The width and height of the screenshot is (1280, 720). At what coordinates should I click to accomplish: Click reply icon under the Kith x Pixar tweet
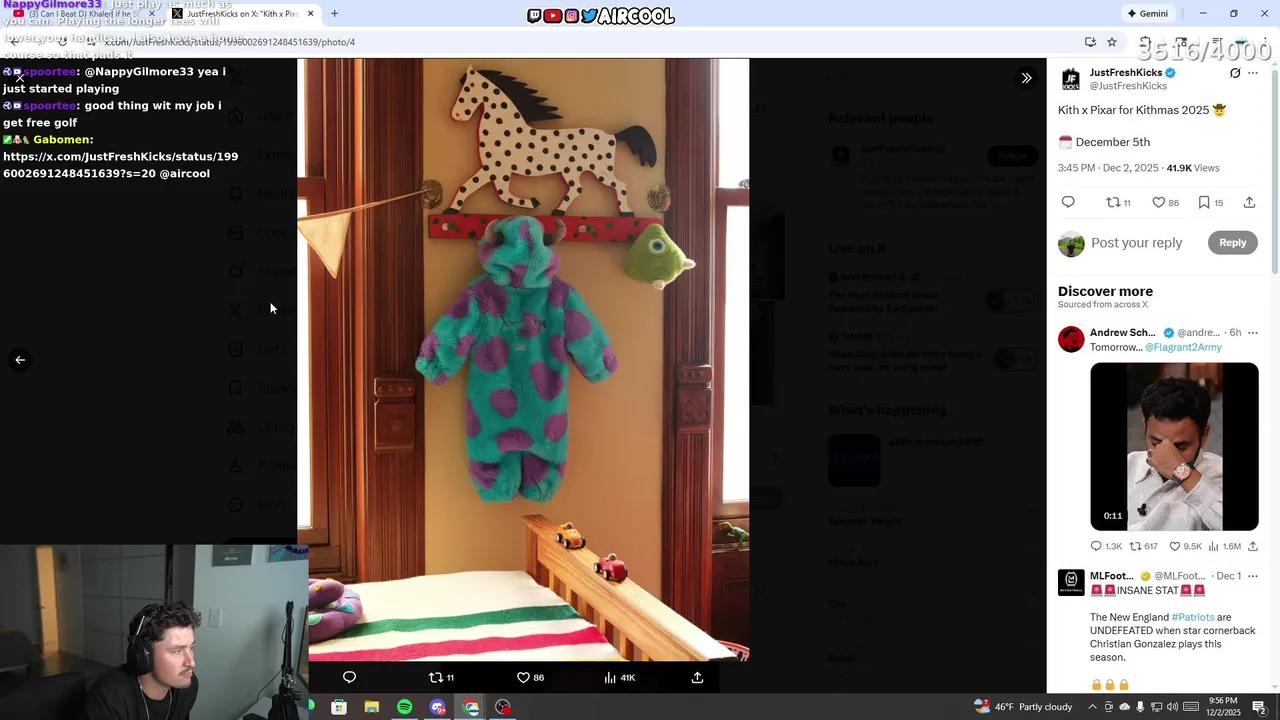pyautogui.click(x=1068, y=202)
